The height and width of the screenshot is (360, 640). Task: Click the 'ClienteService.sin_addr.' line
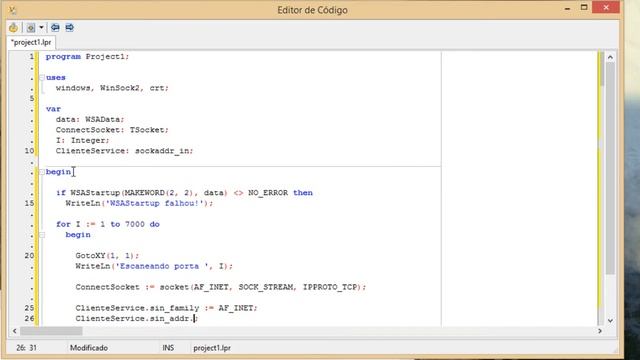coord(136,318)
